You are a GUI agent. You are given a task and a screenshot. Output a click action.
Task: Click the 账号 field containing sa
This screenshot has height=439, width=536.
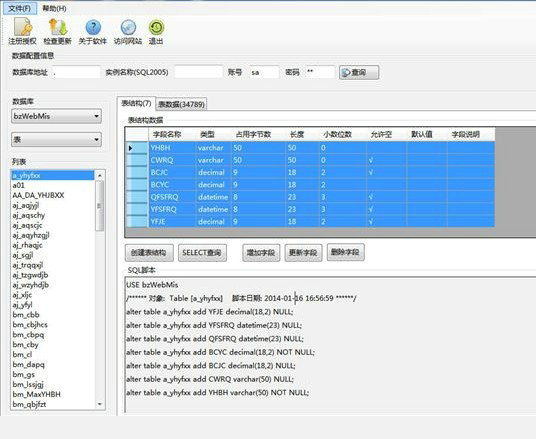pyautogui.click(x=264, y=72)
